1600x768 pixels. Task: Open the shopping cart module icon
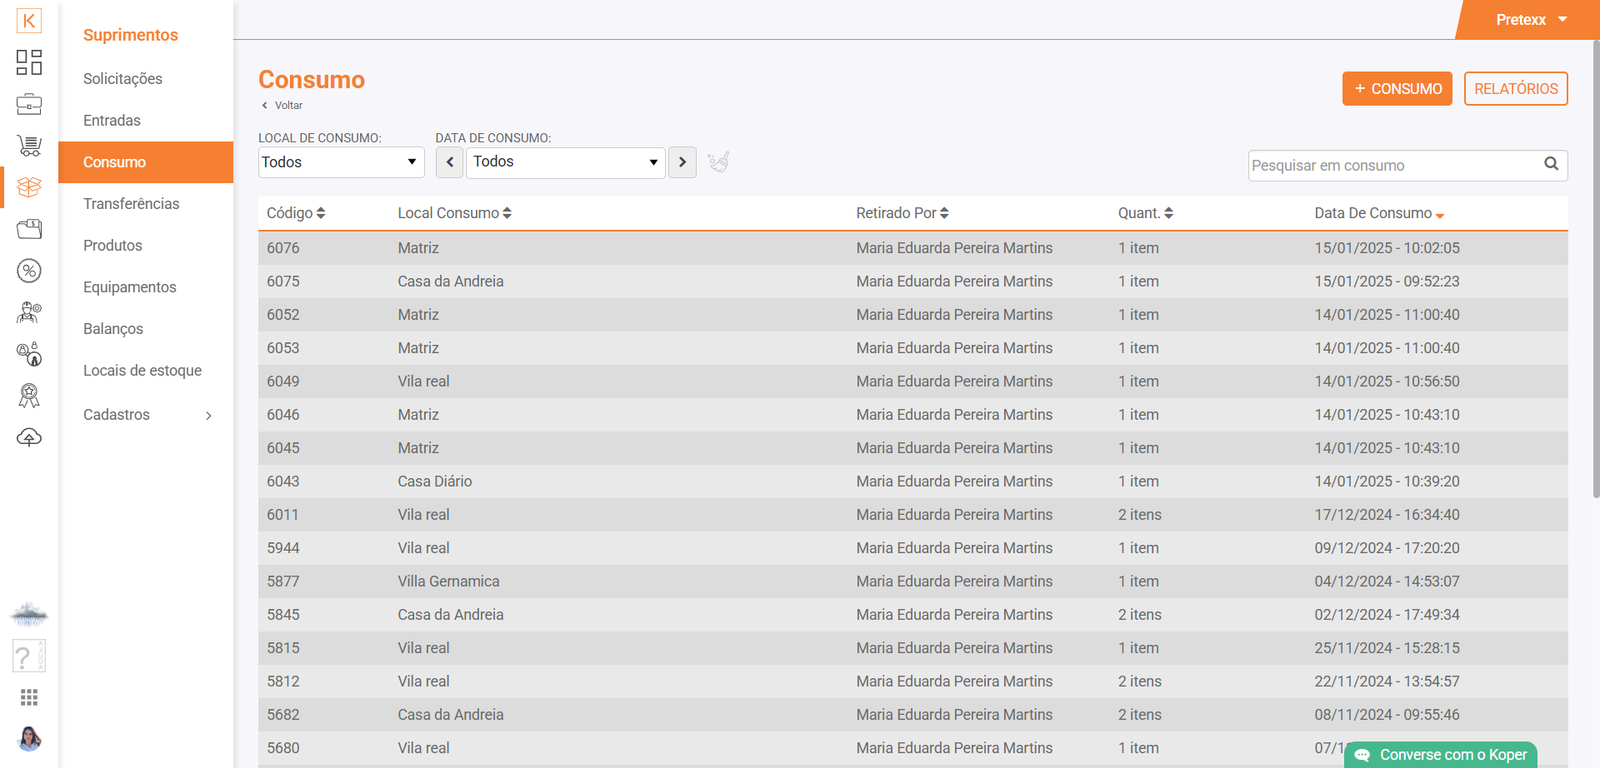click(29, 146)
